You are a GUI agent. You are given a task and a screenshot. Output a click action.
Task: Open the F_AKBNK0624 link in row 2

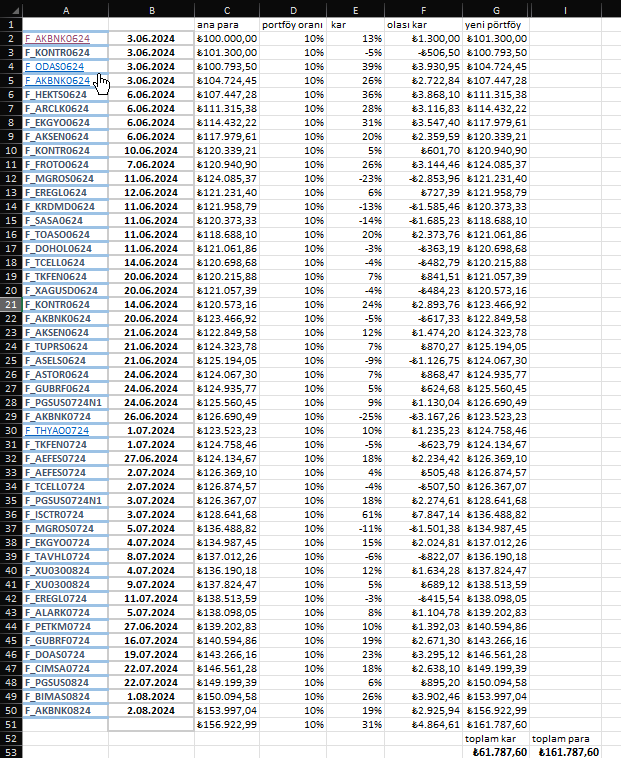58,39
